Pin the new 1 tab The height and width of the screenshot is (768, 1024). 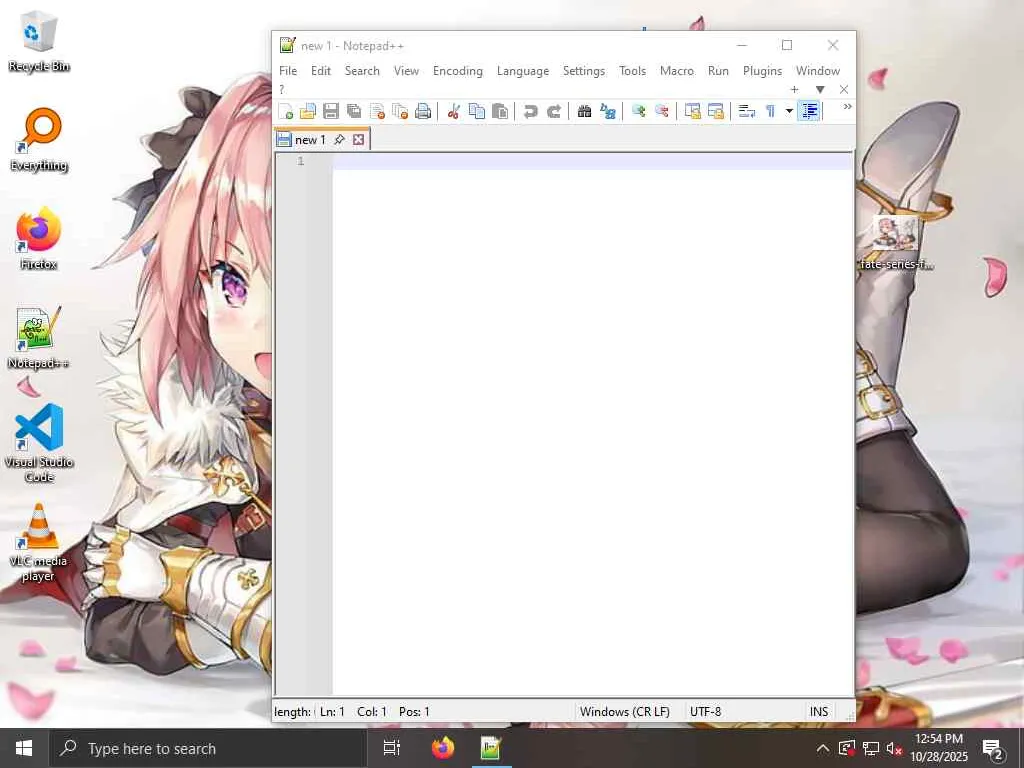[x=339, y=139]
